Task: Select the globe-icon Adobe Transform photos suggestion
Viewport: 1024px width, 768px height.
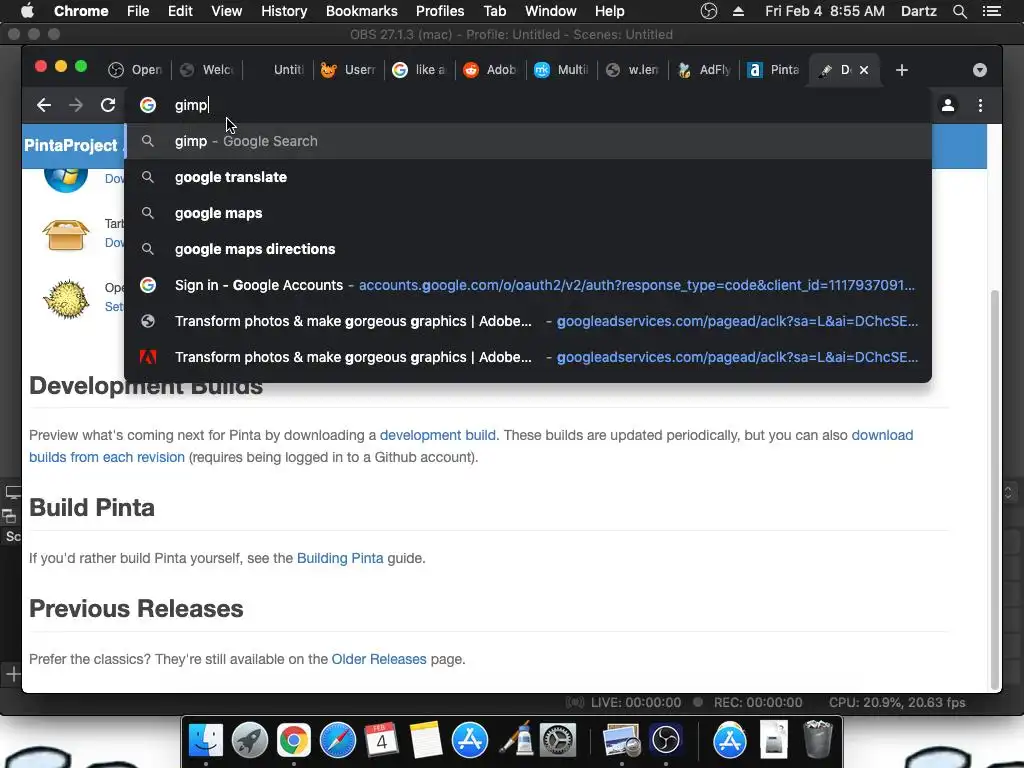Action: (528, 321)
